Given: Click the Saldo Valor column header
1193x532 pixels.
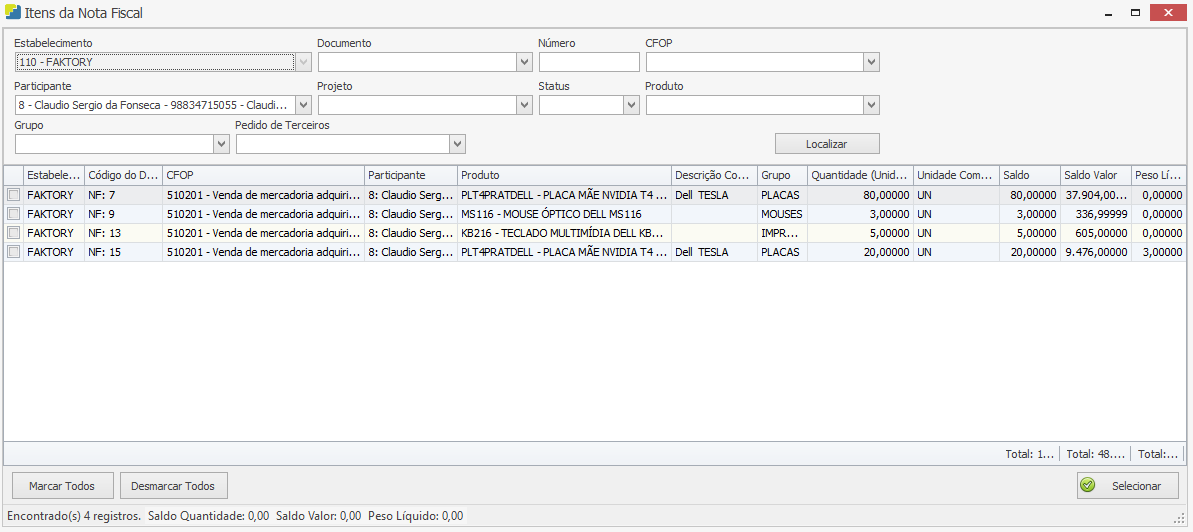Looking at the screenshot, I should coord(1094,175).
